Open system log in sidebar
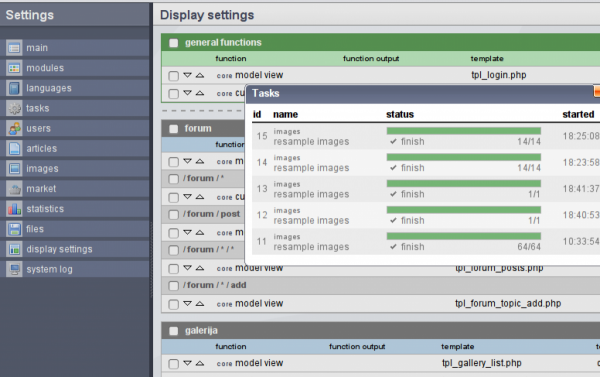 tap(49, 269)
